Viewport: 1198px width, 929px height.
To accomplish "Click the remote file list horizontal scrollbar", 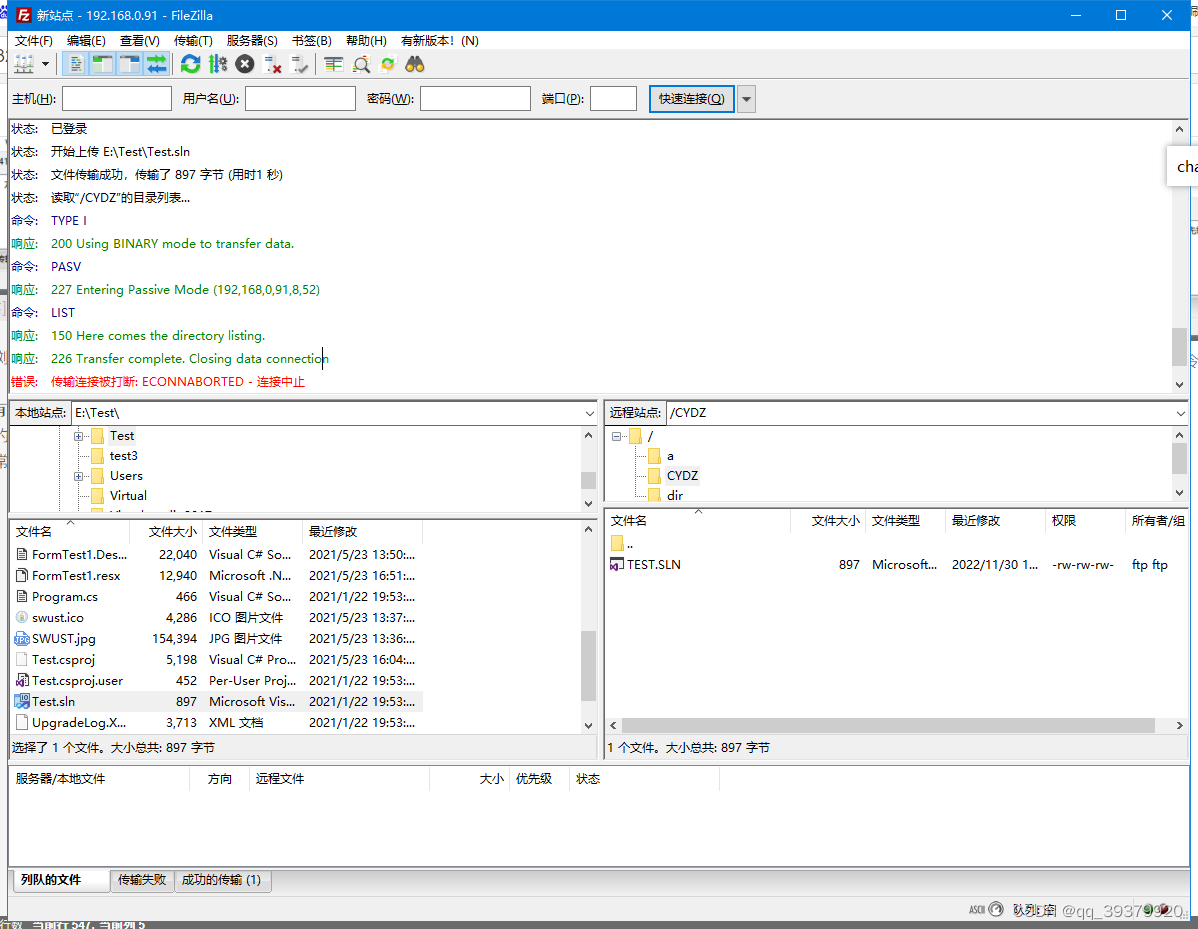I will [888, 725].
